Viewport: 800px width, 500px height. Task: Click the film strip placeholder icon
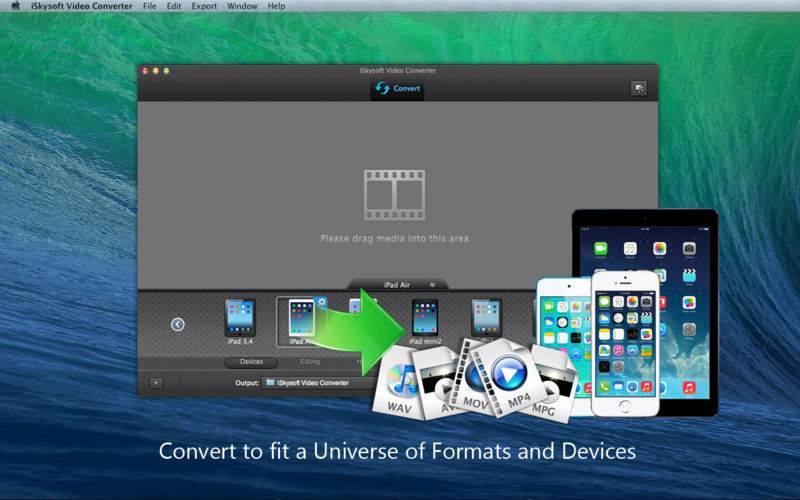pyautogui.click(x=394, y=195)
